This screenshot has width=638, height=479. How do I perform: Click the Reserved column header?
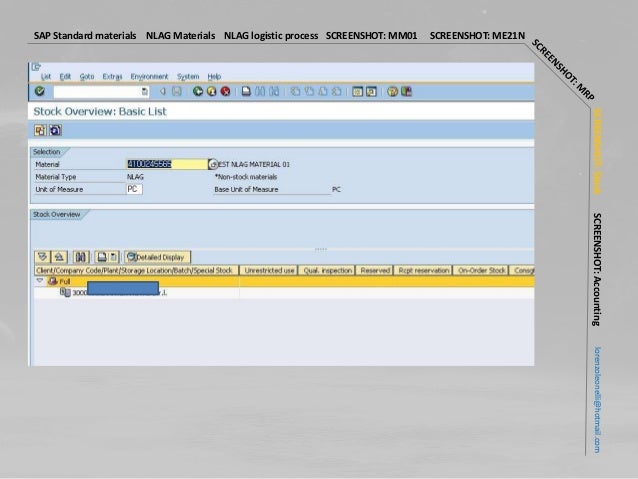[375, 270]
